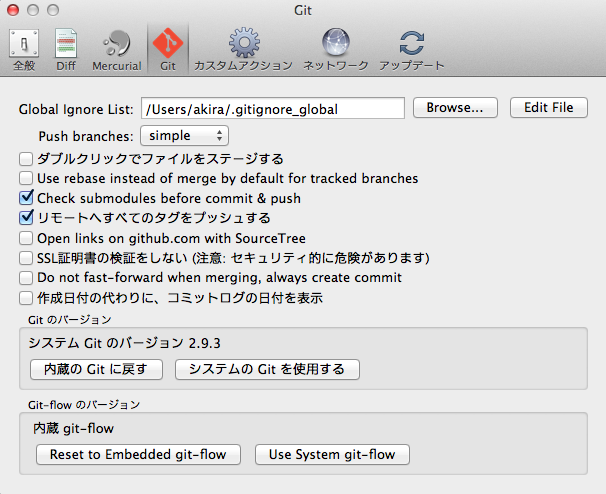This screenshot has width=606, height=494.
Task: Click the Browse... button
Action: point(455,107)
